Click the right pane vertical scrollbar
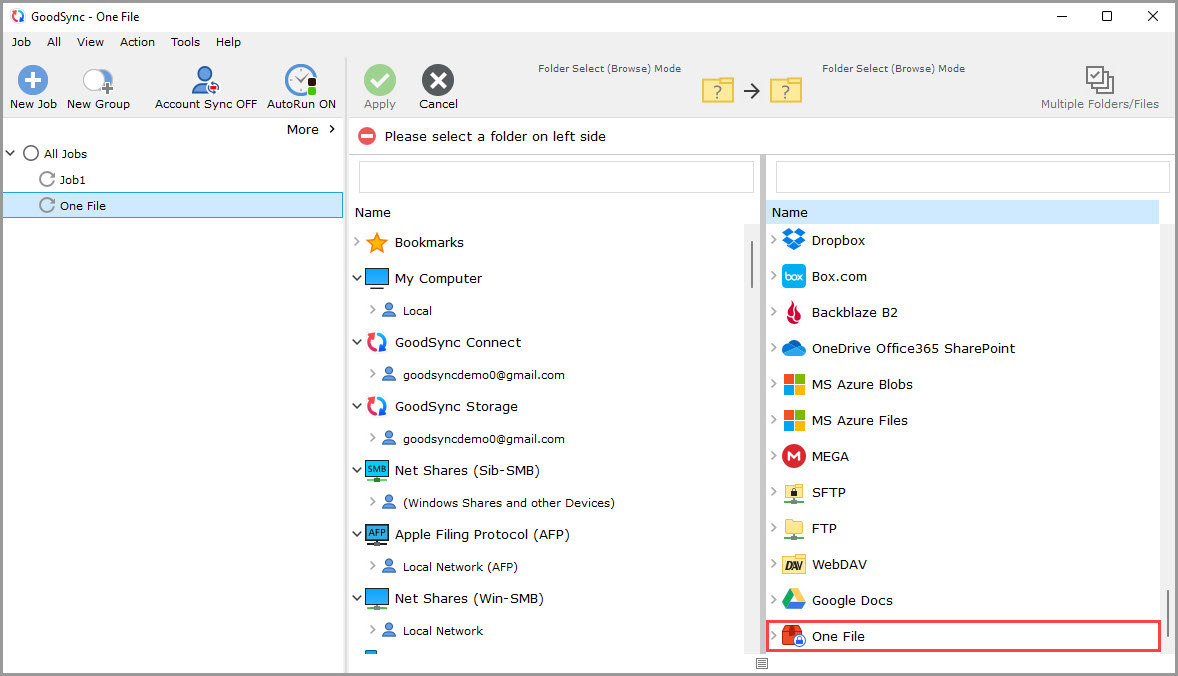Viewport: 1178px width, 676px height. click(x=1167, y=613)
